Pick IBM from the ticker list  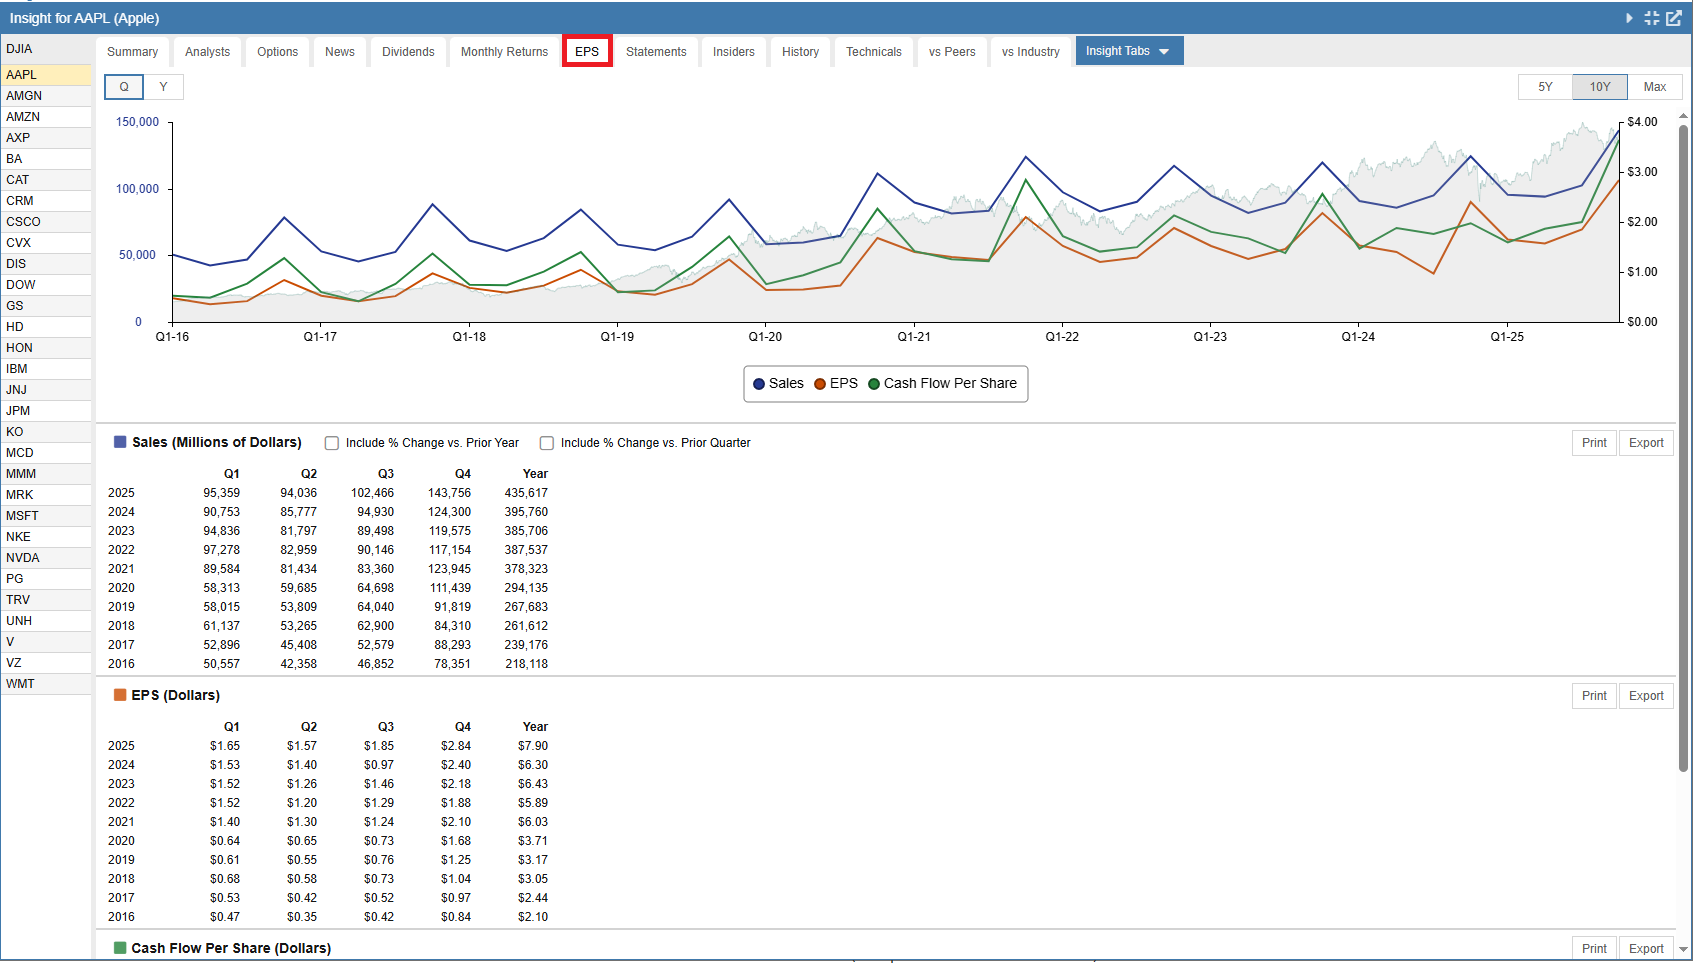46,369
